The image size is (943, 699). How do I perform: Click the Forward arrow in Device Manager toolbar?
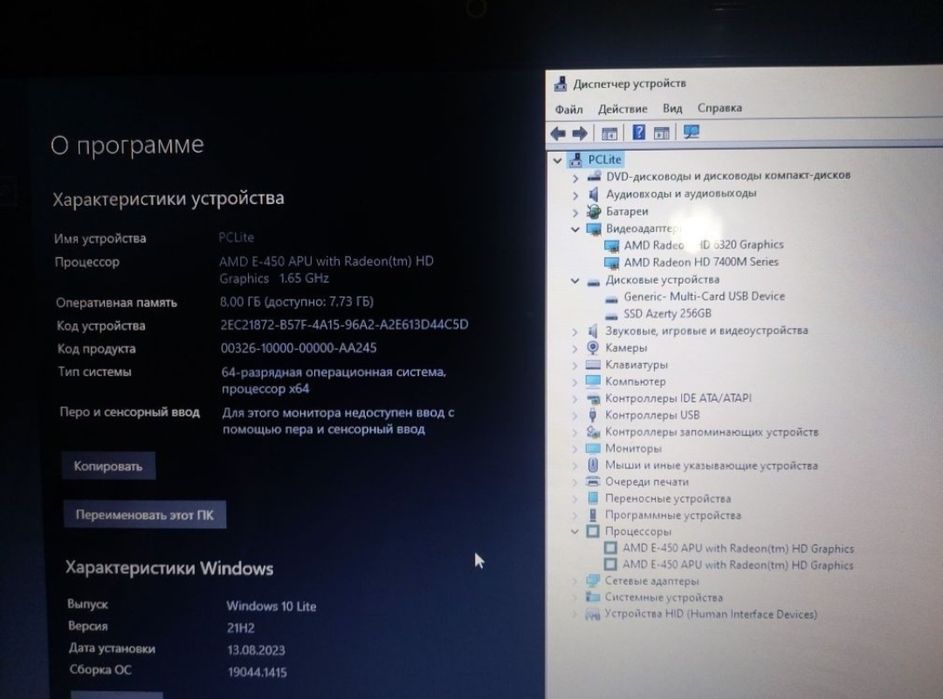coord(580,133)
